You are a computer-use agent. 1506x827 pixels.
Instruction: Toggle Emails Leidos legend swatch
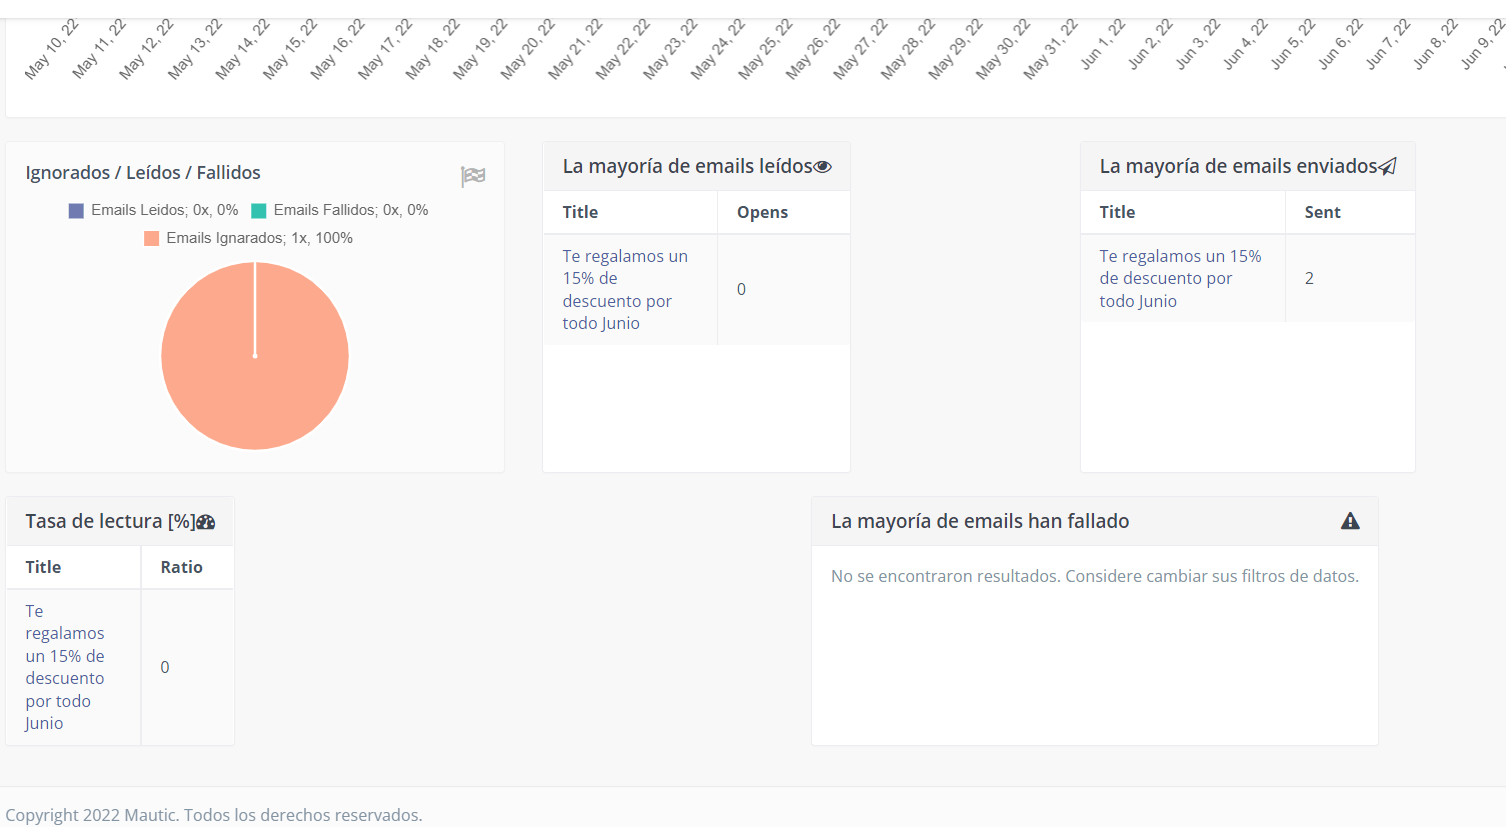[76, 210]
